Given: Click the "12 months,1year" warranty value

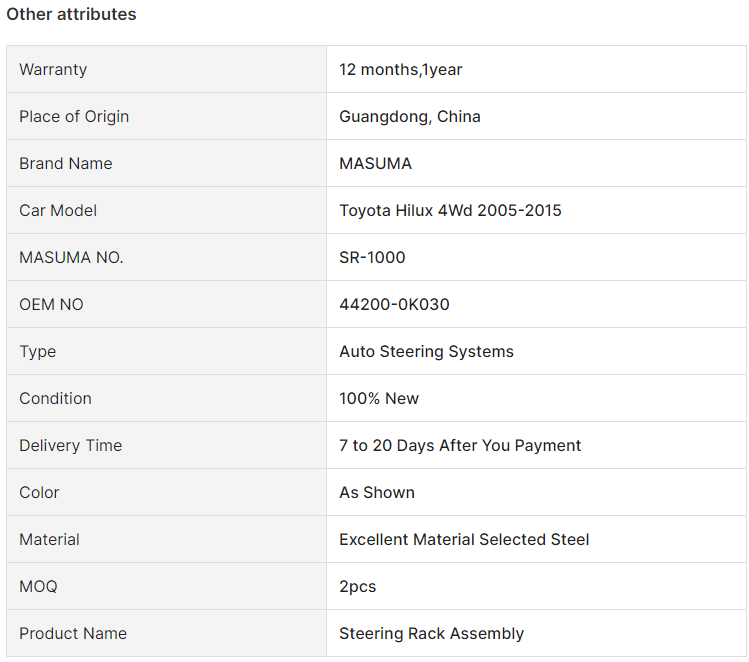Looking at the screenshot, I should click(x=400, y=69).
